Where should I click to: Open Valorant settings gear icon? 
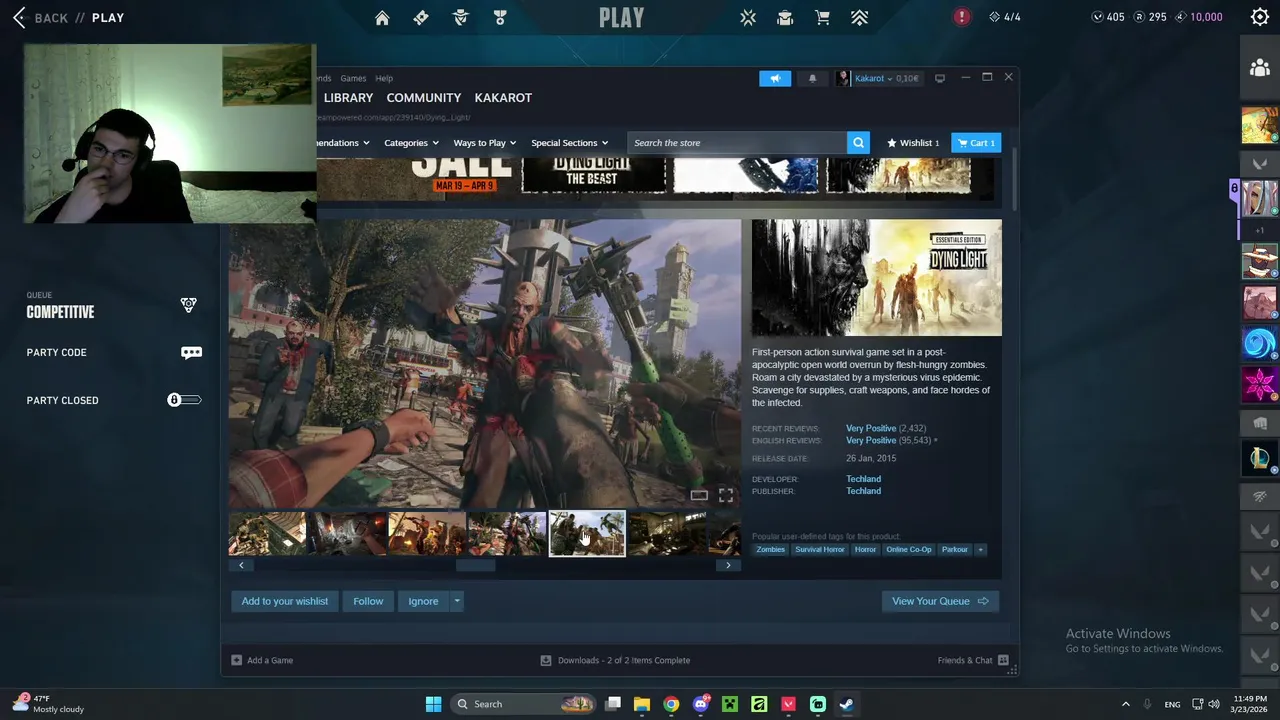pos(1260,17)
